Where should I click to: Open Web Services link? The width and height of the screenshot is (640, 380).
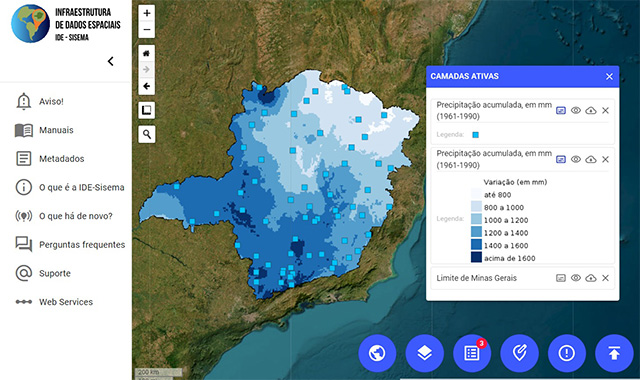point(65,302)
